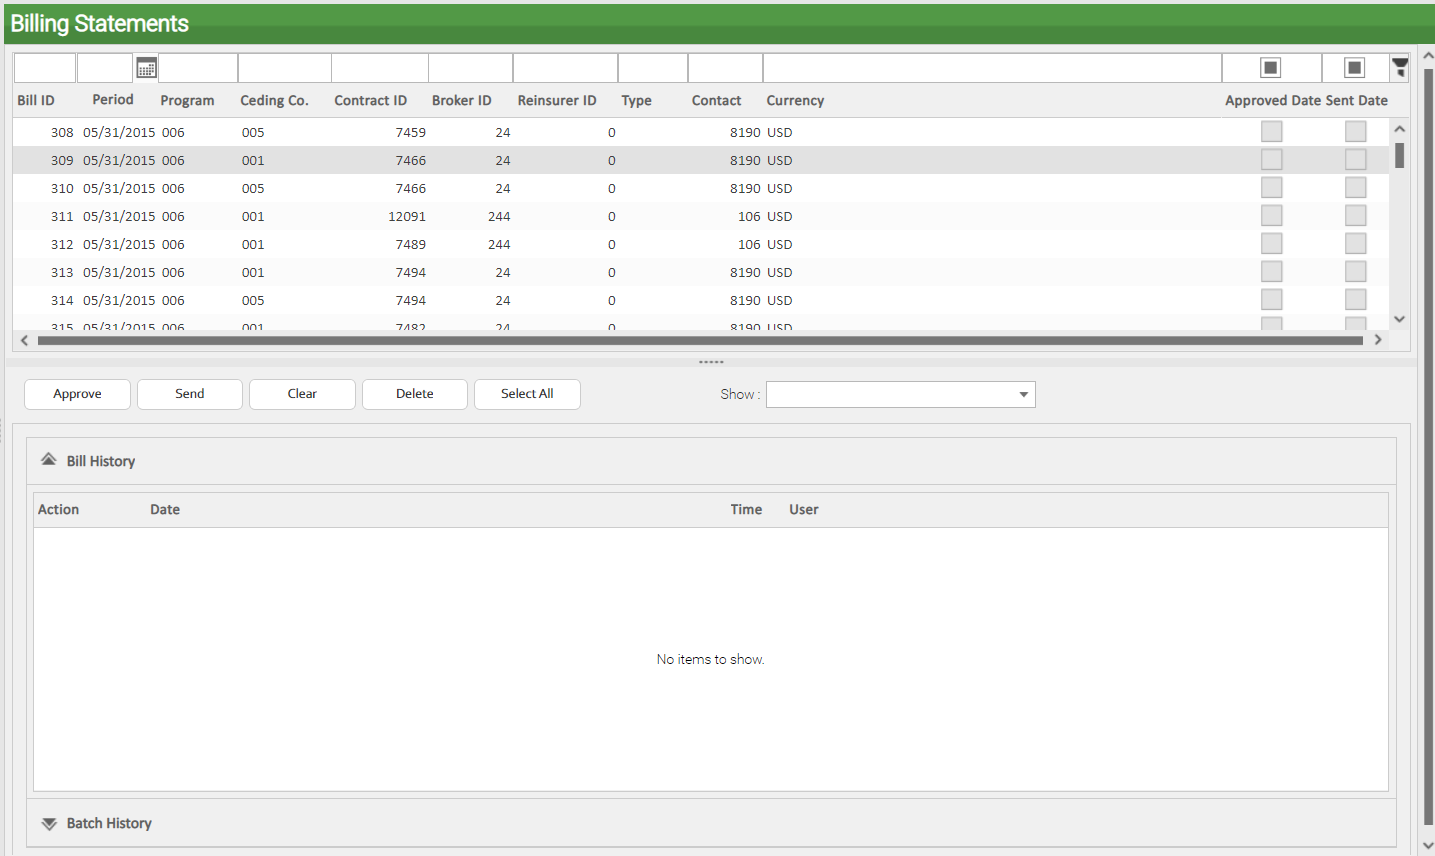Click the Bill ID filter input field
The width and height of the screenshot is (1435, 856).
click(x=44, y=68)
